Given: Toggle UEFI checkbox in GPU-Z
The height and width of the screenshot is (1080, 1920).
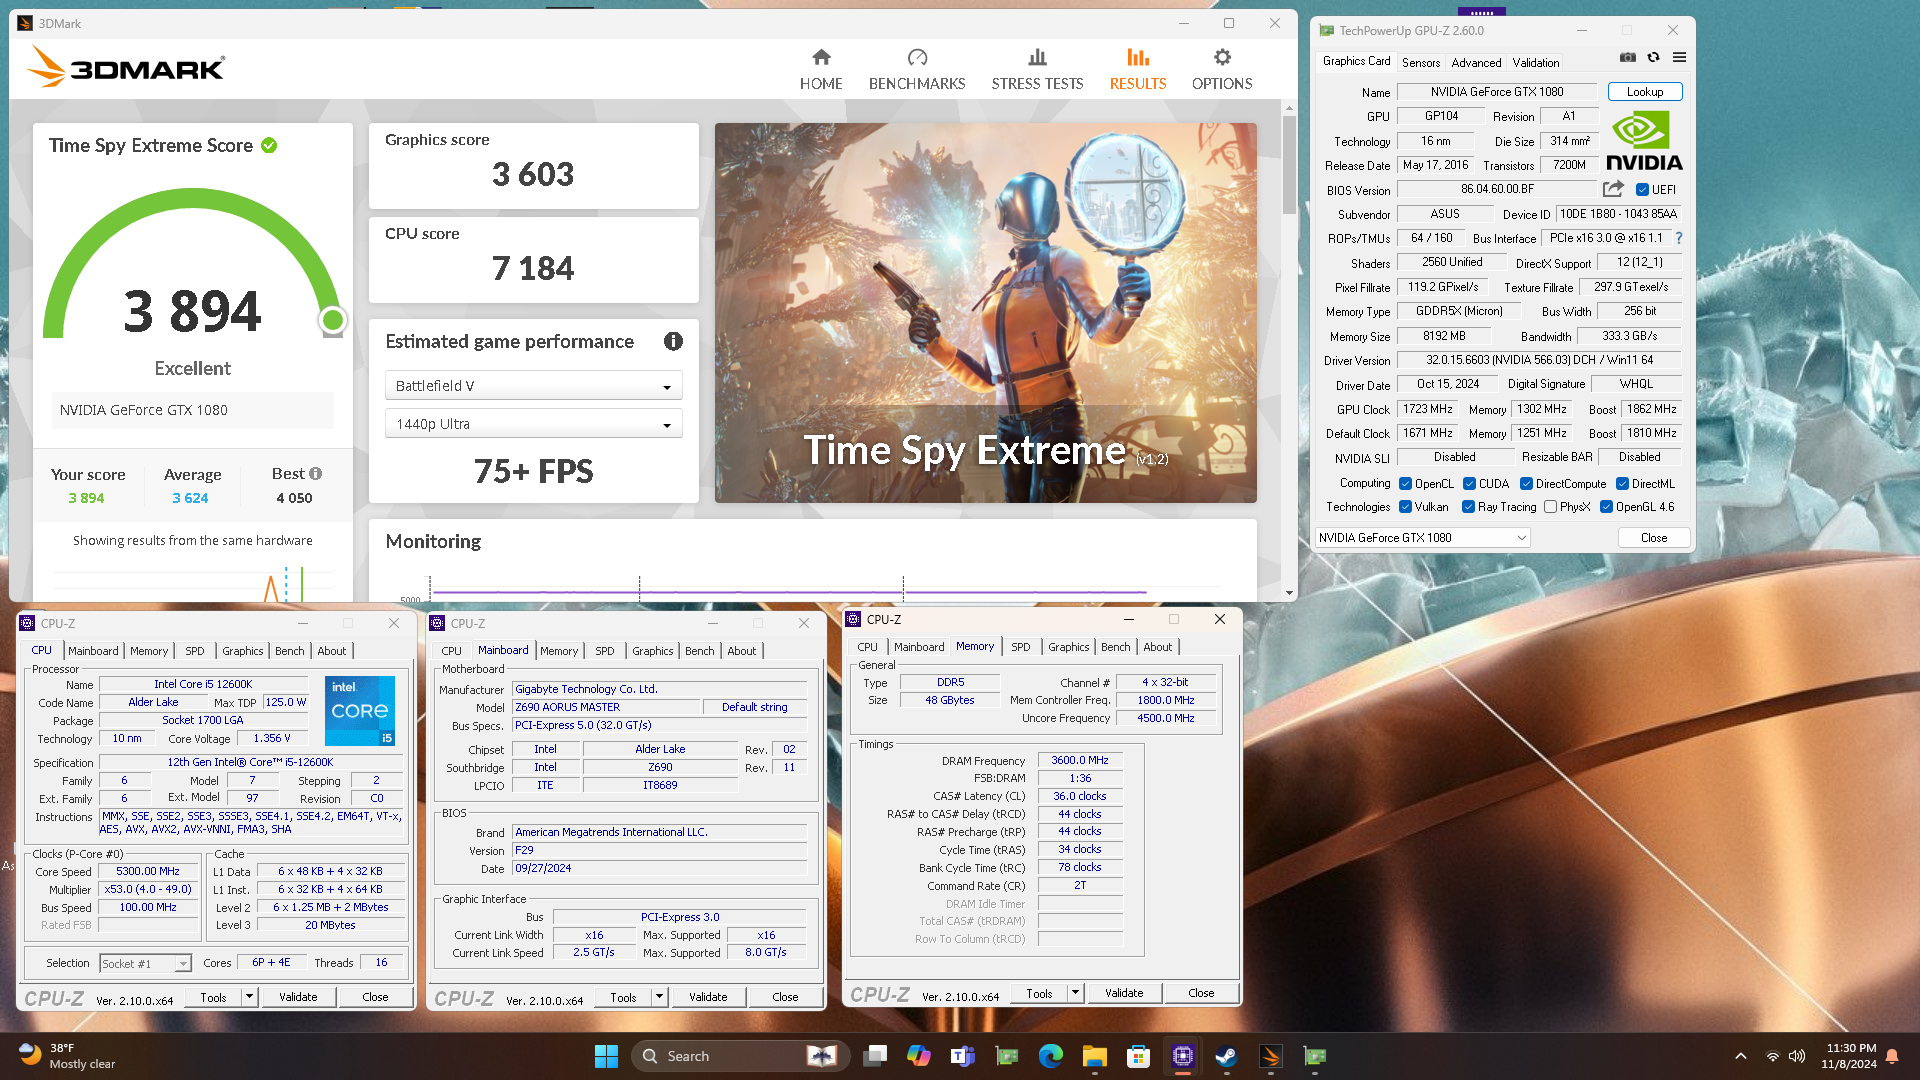Looking at the screenshot, I should pos(1642,189).
